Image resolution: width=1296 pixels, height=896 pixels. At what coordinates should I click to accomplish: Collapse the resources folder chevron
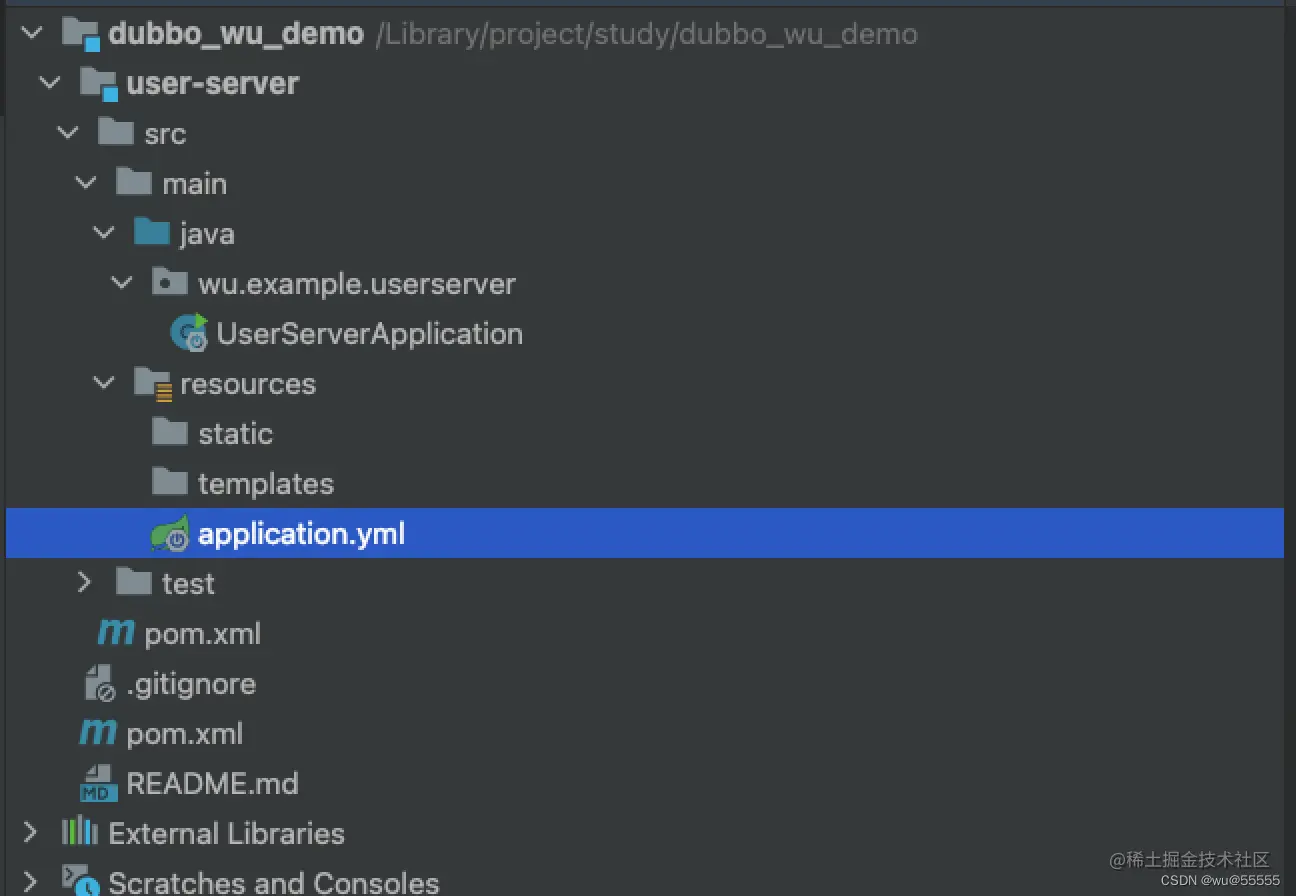[x=104, y=383]
